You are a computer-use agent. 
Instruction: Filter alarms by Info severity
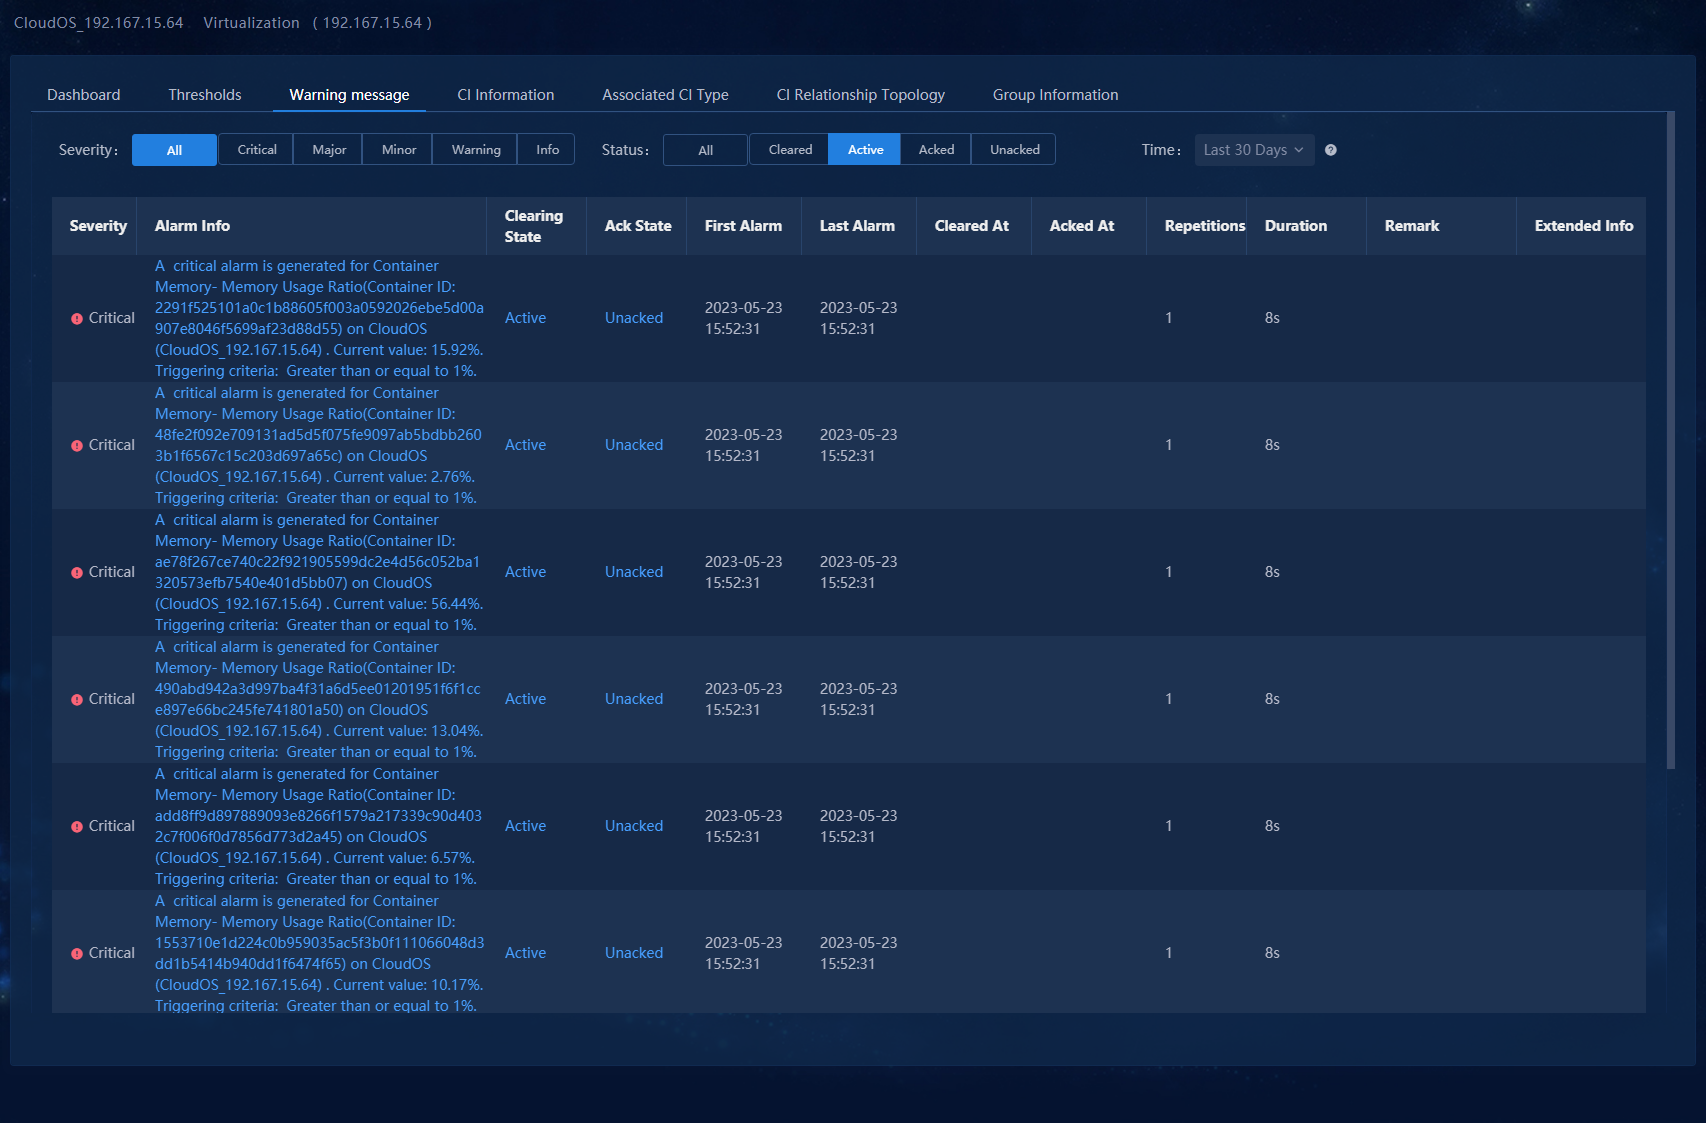tap(547, 150)
